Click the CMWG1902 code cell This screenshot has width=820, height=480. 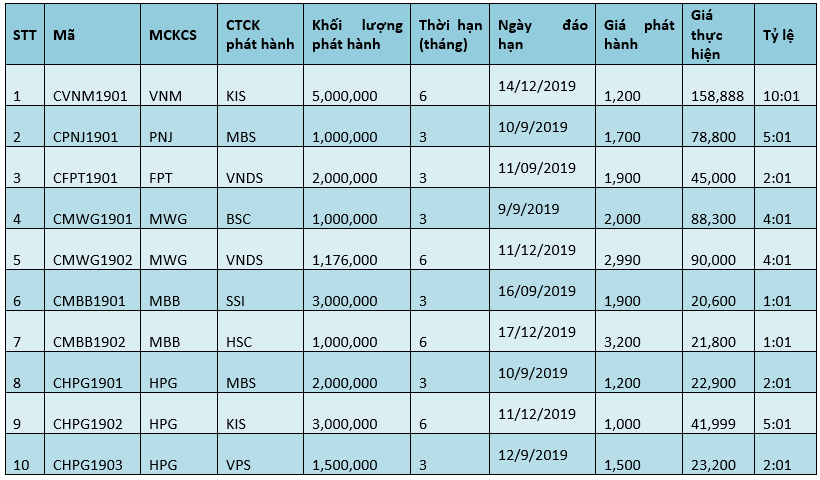coord(92,249)
